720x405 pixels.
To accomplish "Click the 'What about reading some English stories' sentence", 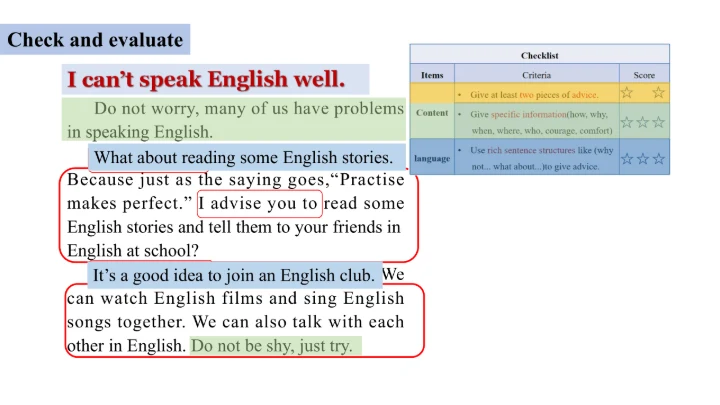I will [243, 158].
